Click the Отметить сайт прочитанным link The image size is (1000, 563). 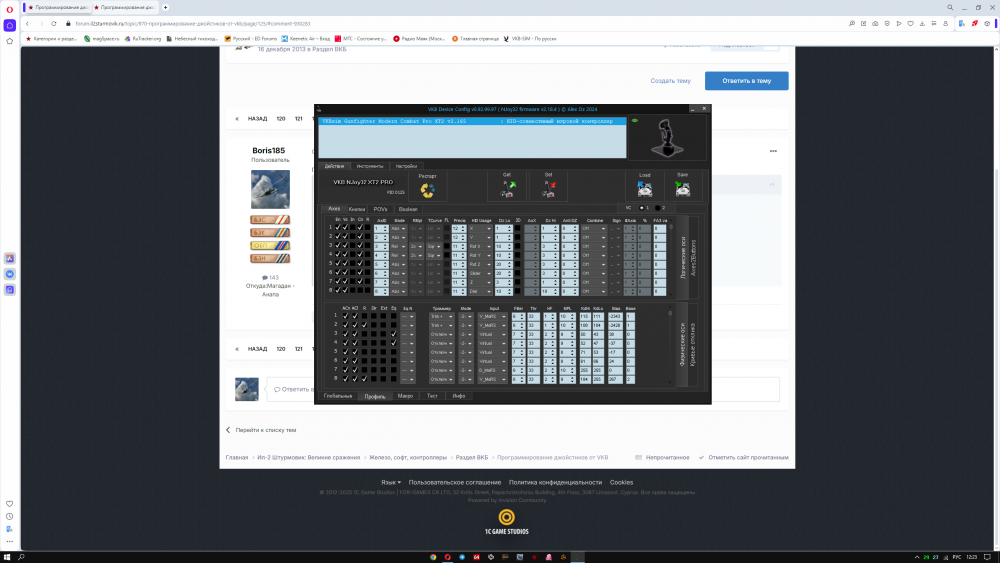(x=744, y=458)
